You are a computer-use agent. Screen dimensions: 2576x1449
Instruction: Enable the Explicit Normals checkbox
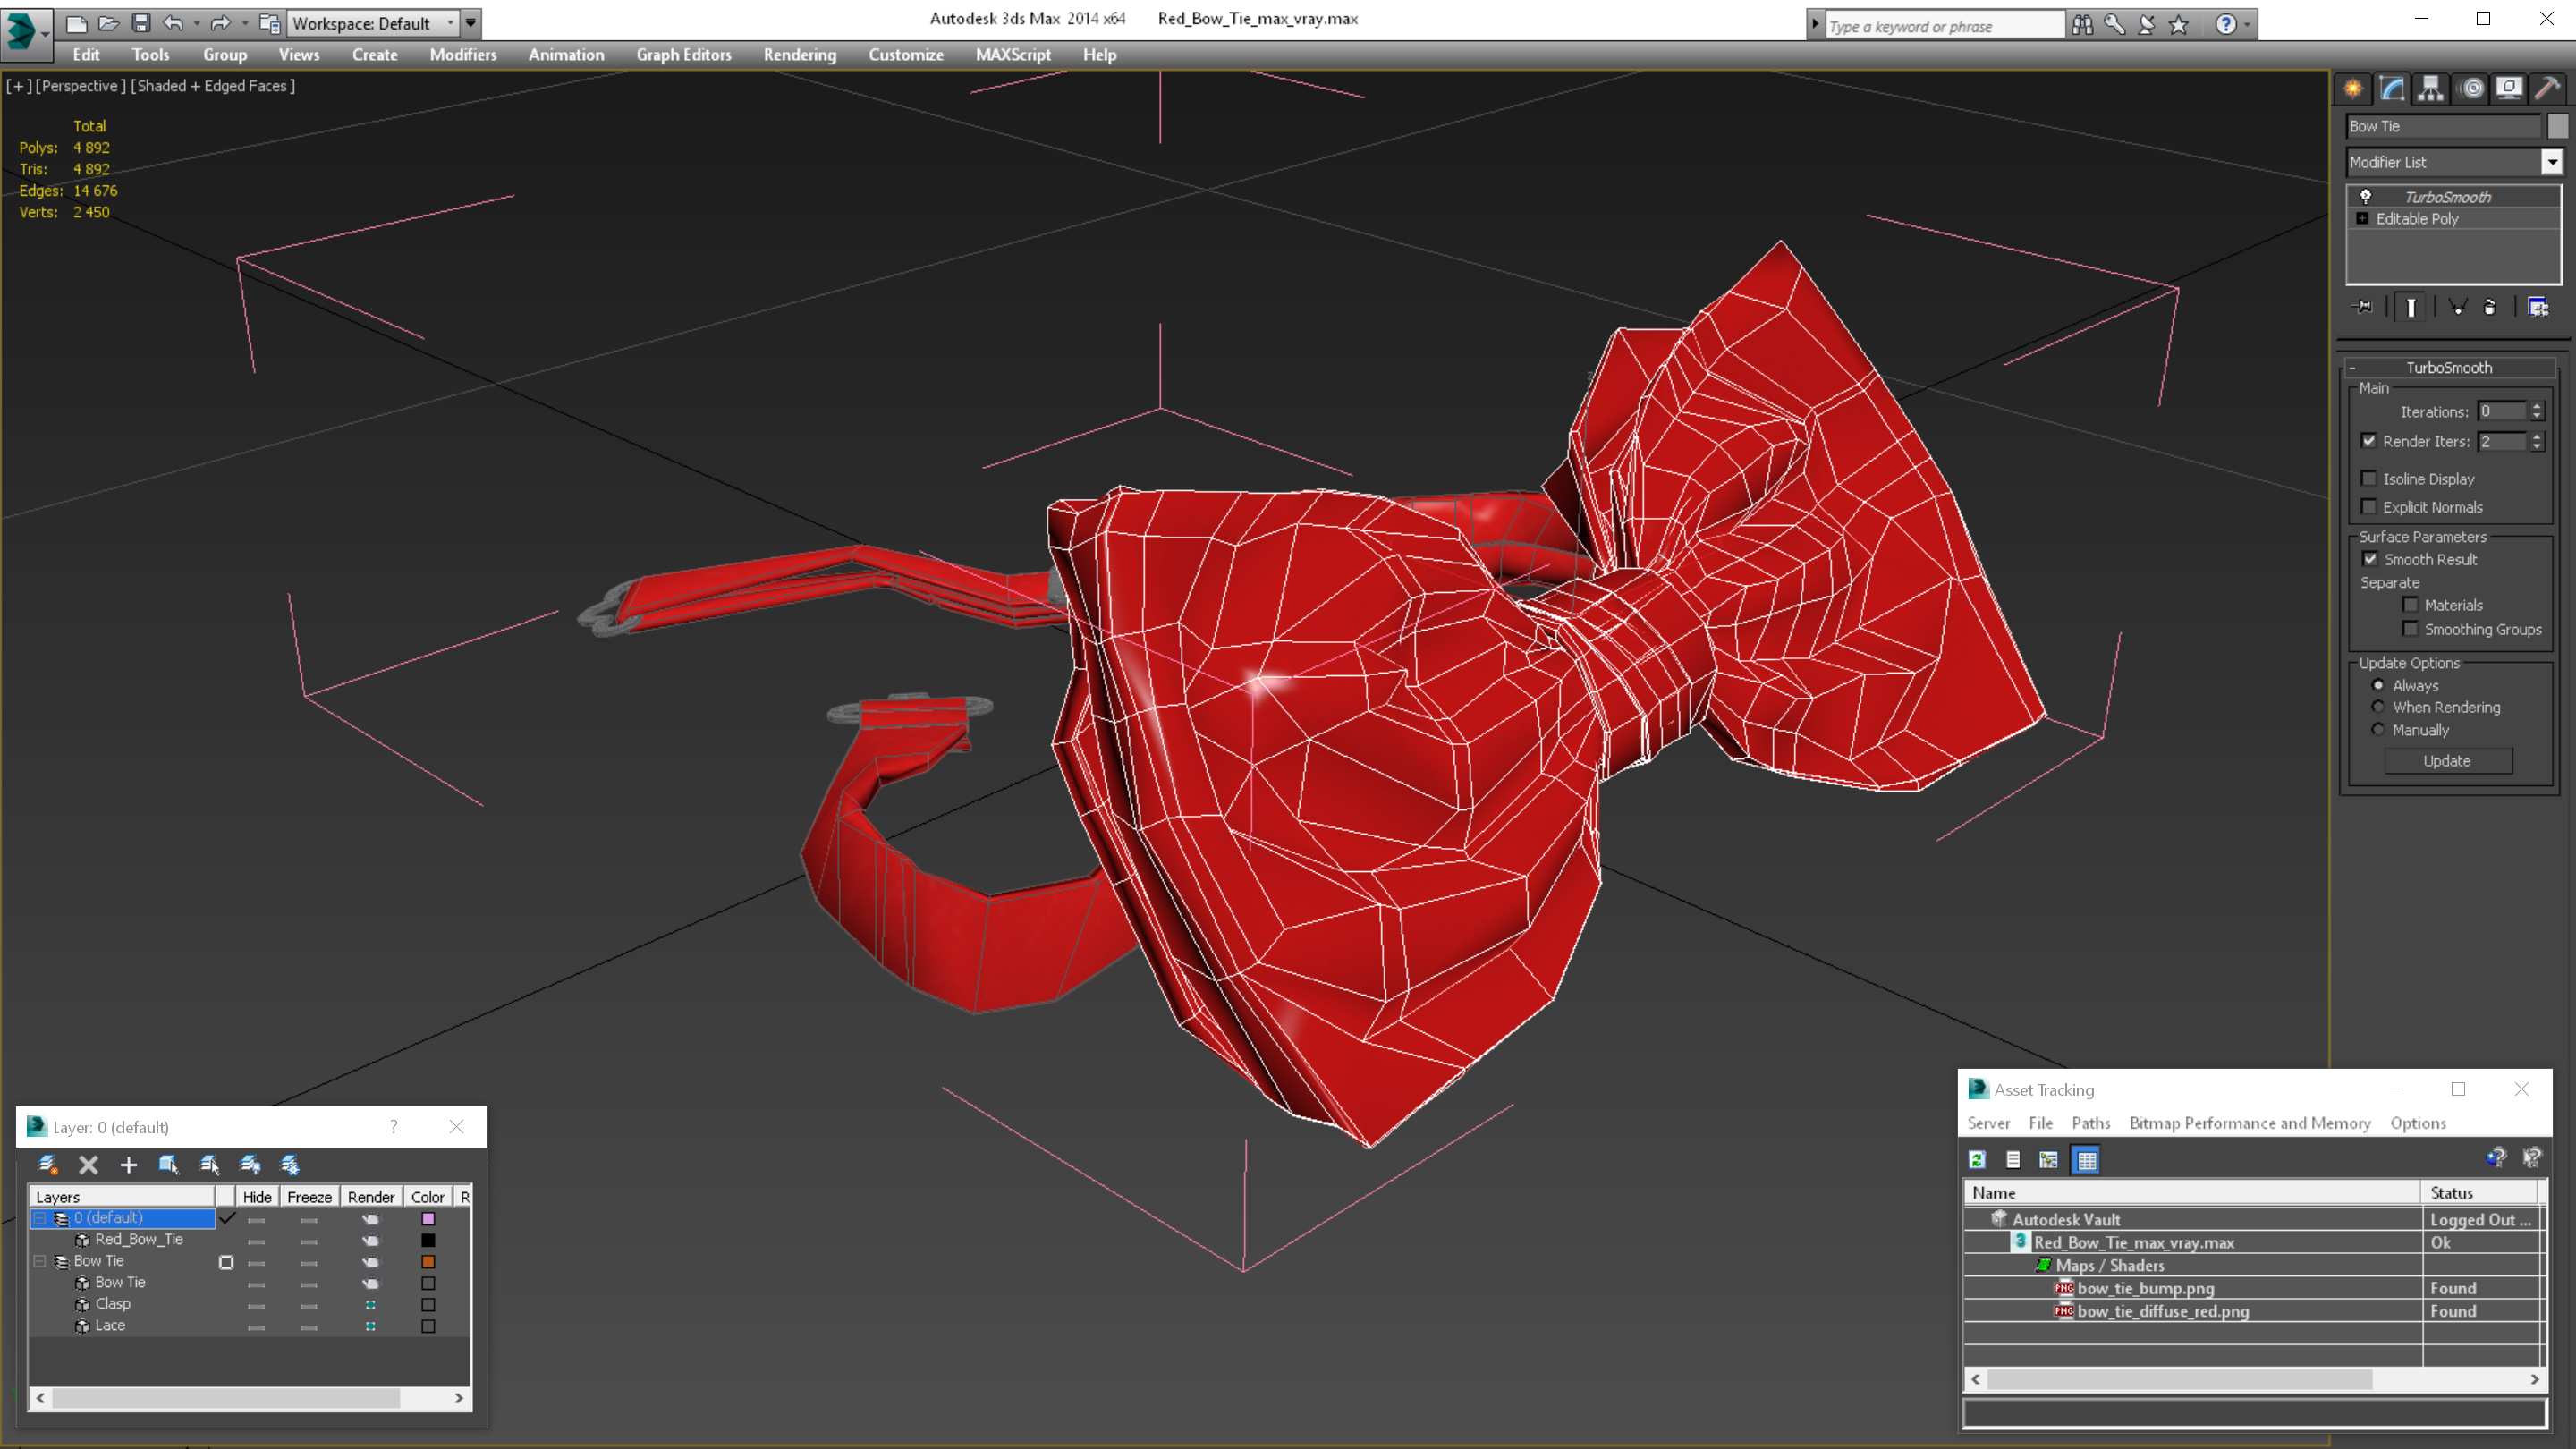click(x=2369, y=506)
